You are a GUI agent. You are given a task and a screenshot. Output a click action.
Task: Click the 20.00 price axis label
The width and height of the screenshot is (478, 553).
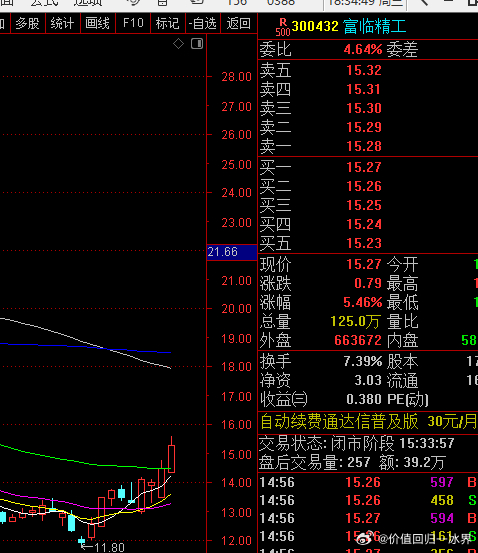click(x=236, y=309)
